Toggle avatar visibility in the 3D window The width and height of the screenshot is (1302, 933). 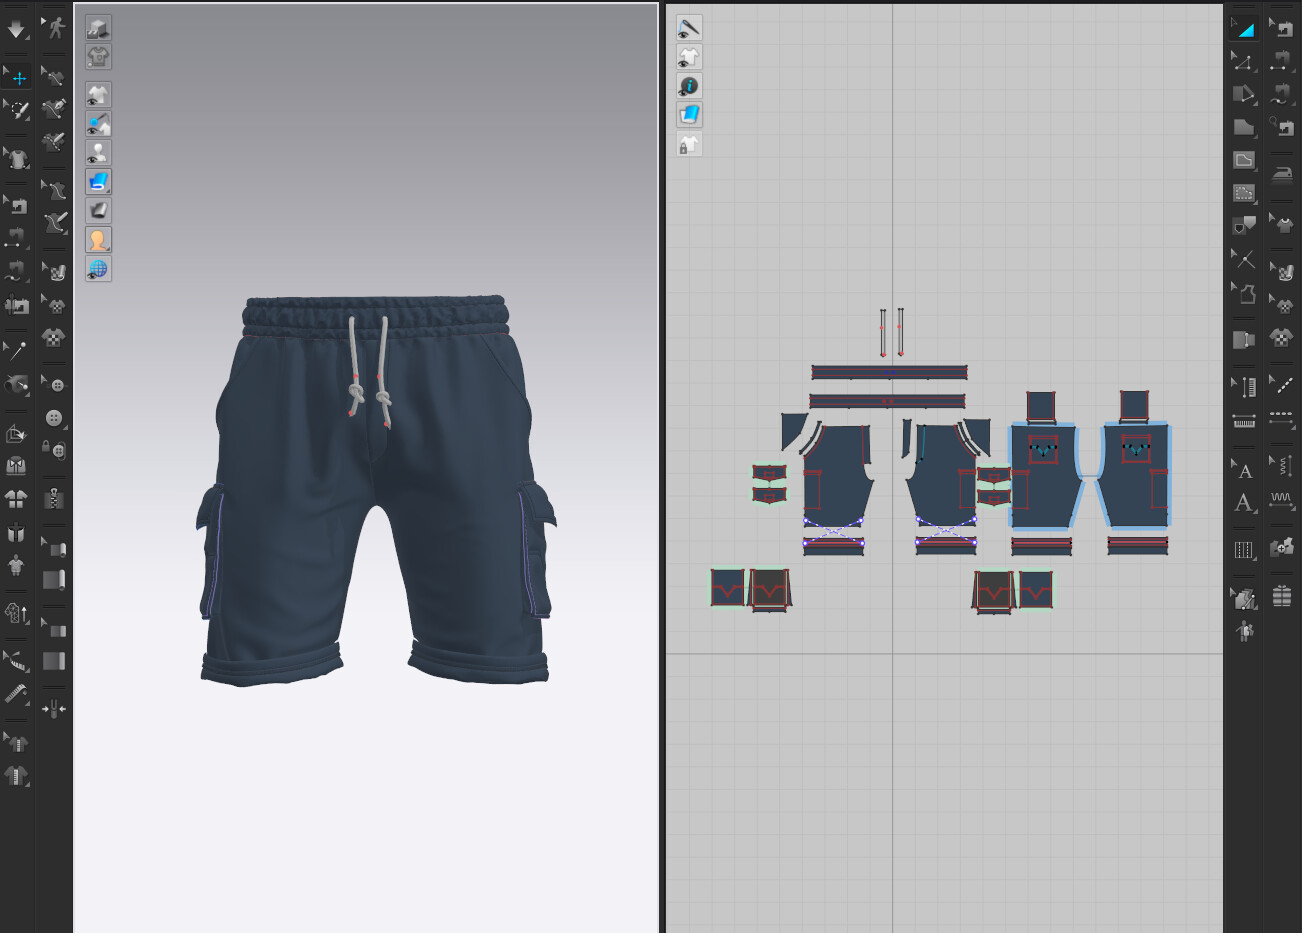97,151
